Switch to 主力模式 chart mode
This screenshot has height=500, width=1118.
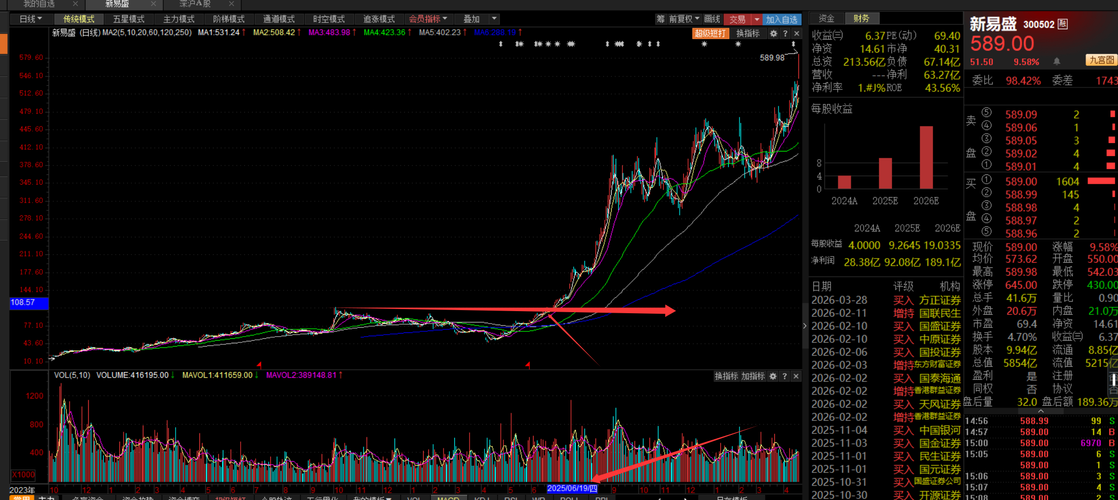pos(178,19)
